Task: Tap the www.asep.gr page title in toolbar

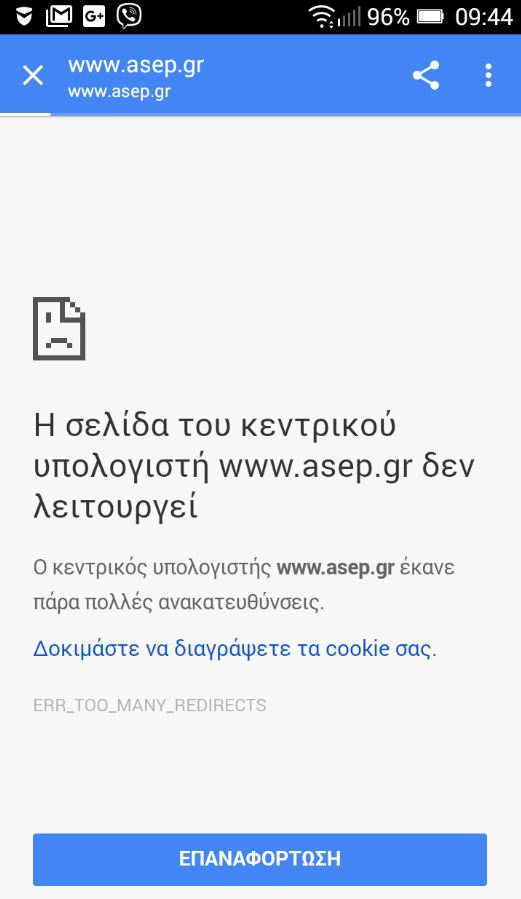Action: coord(136,65)
